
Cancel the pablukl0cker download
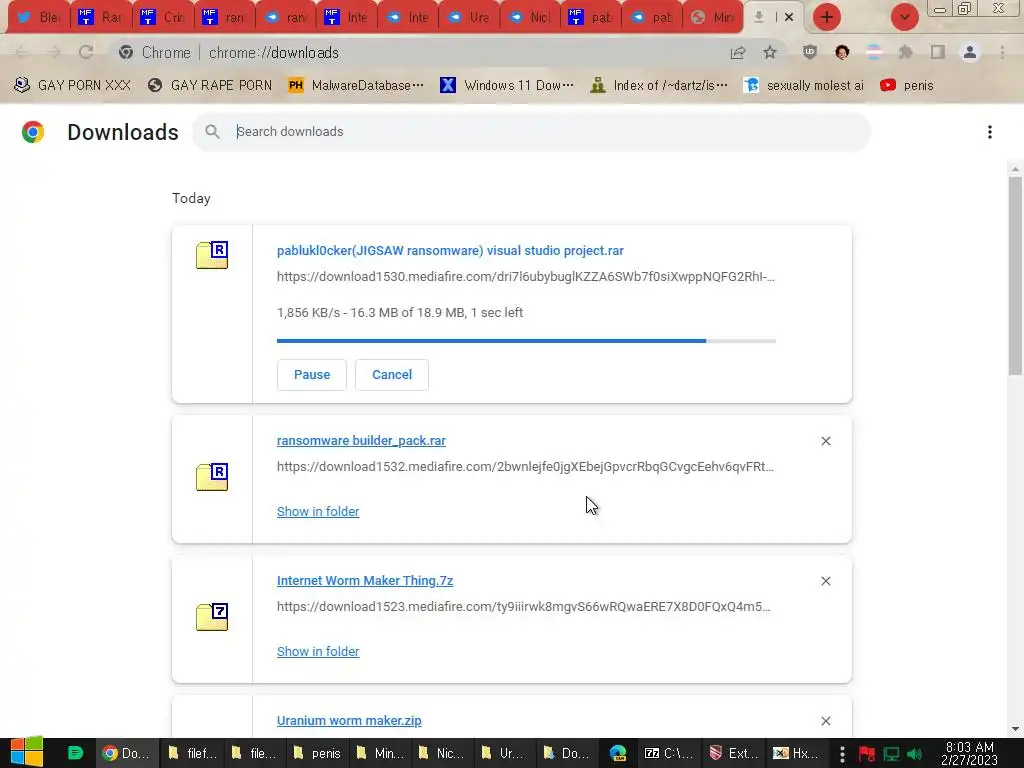392,375
